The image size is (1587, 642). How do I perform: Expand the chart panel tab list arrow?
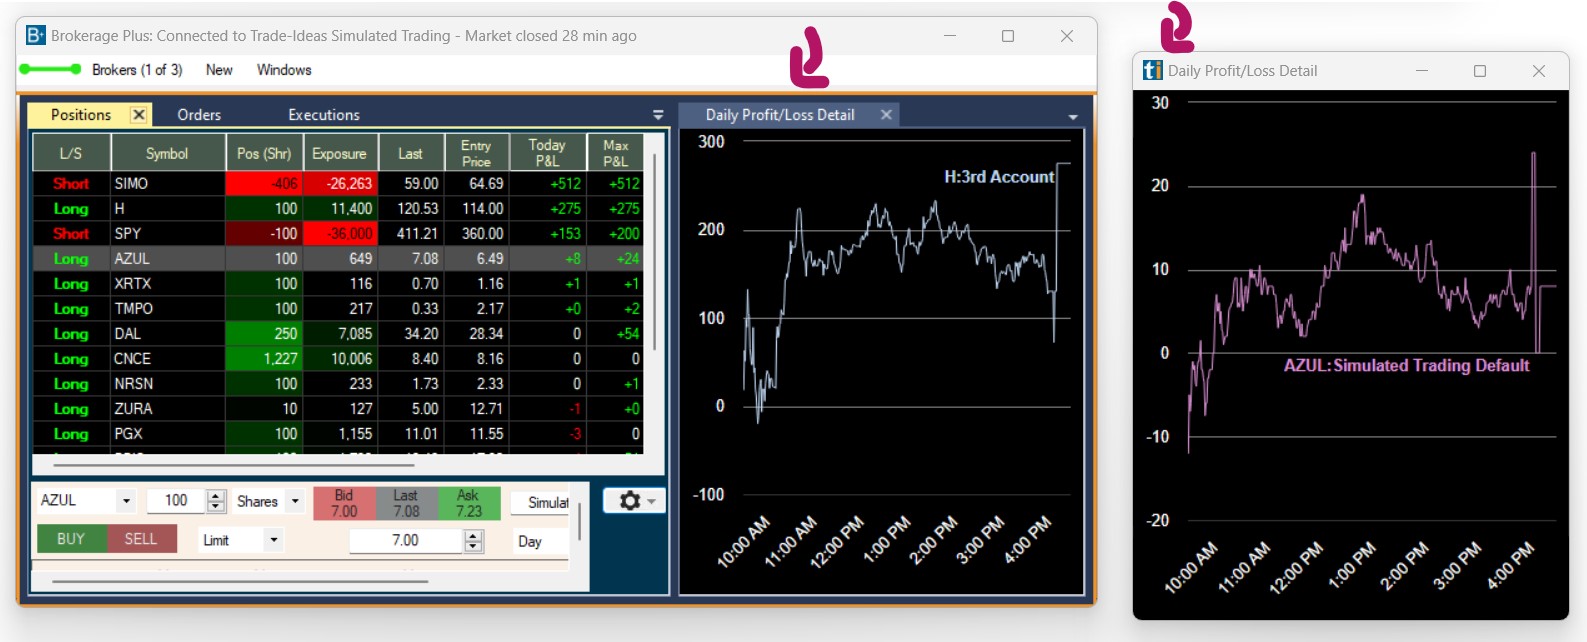1073,117
